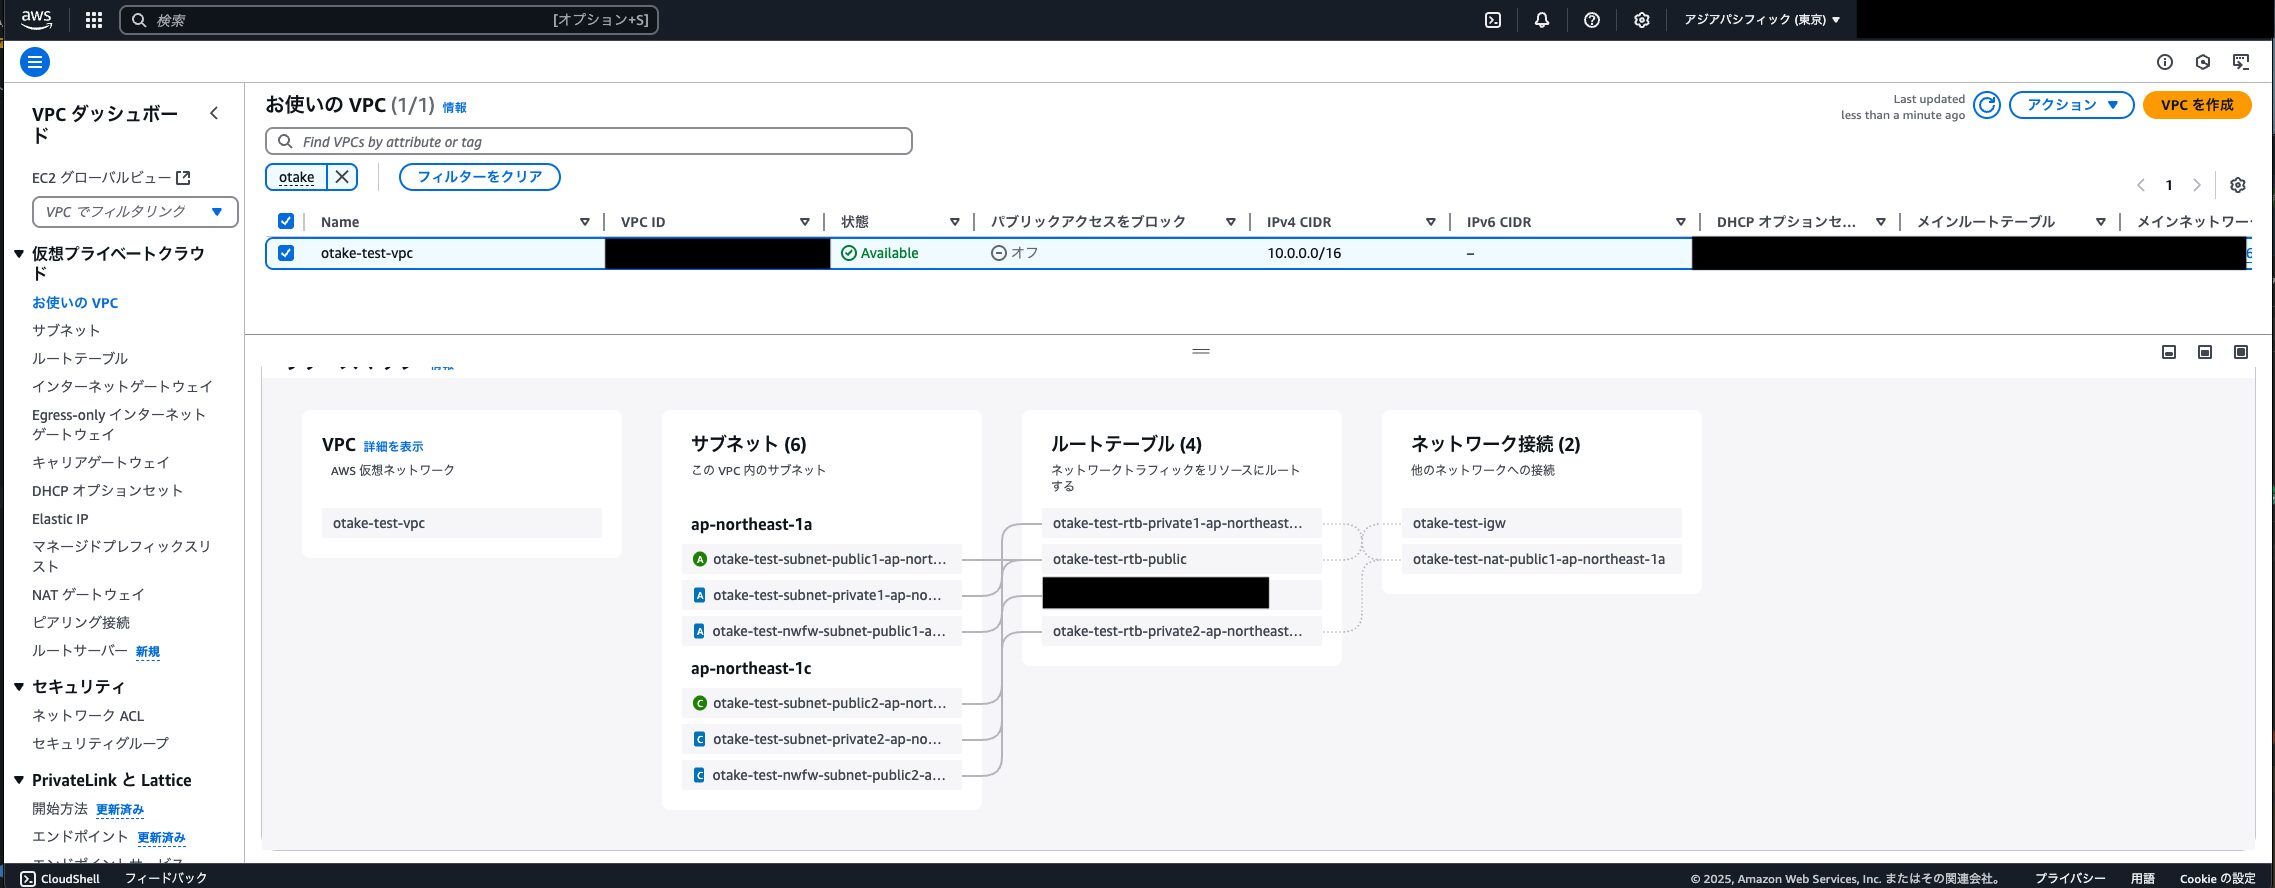The image size is (2275, 888).
Task: Open the VPC filter dropdown in the sidebar
Action: coord(135,212)
